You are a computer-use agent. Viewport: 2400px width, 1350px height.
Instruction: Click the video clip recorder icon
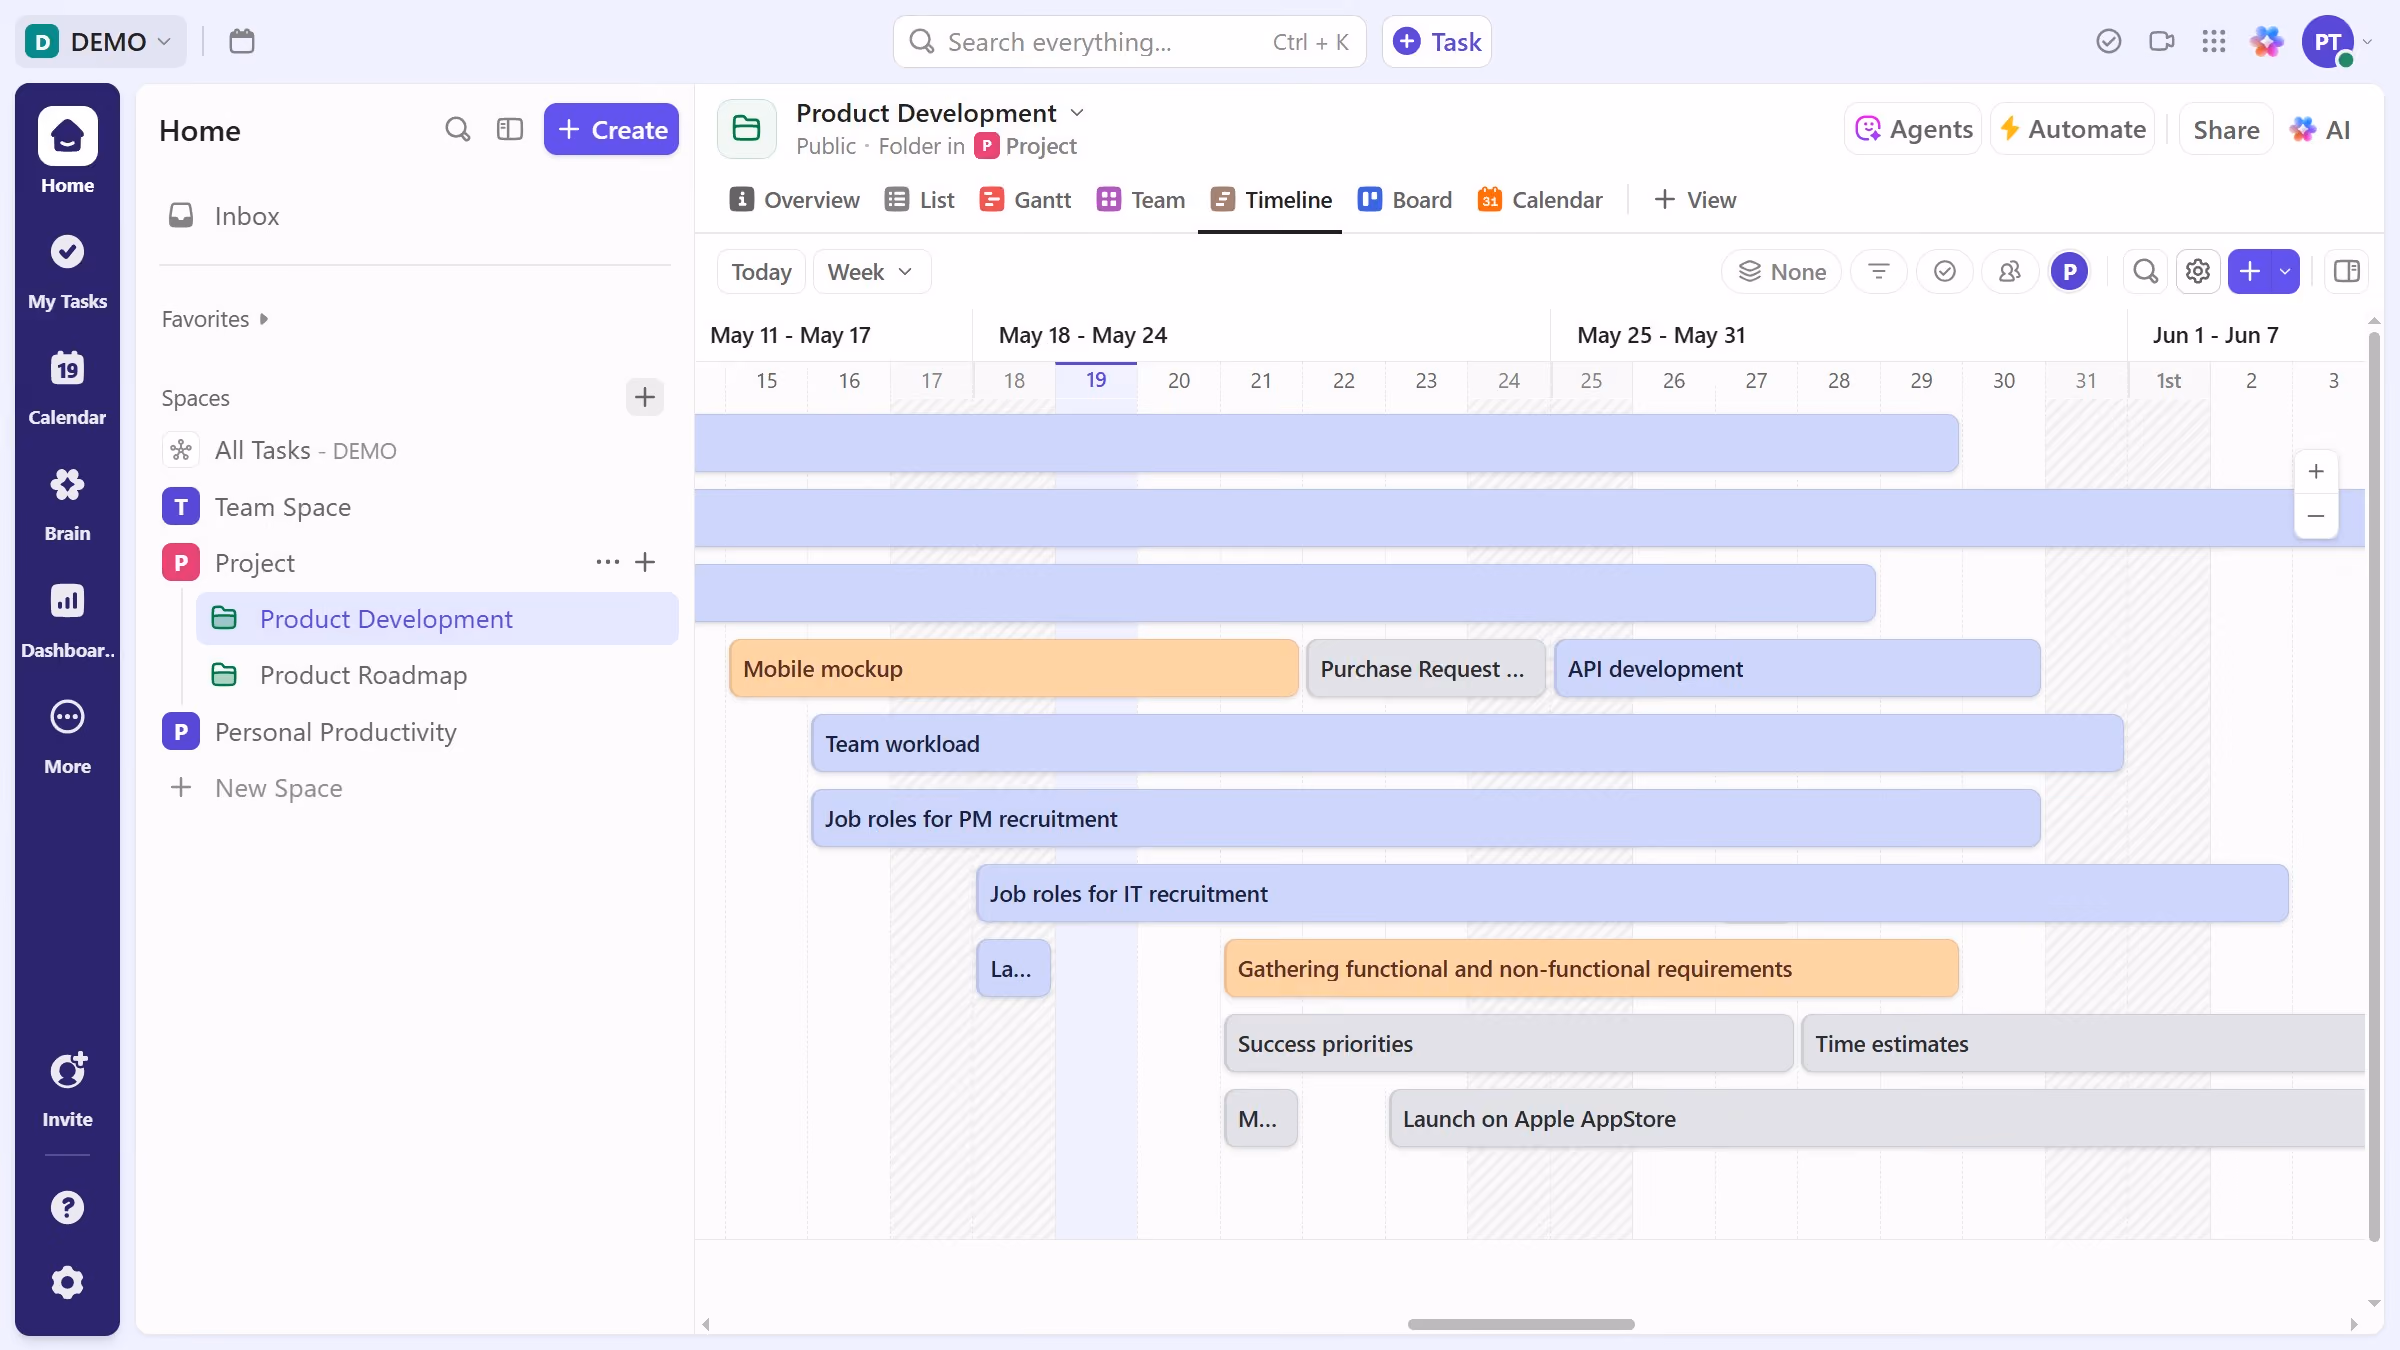[2162, 41]
